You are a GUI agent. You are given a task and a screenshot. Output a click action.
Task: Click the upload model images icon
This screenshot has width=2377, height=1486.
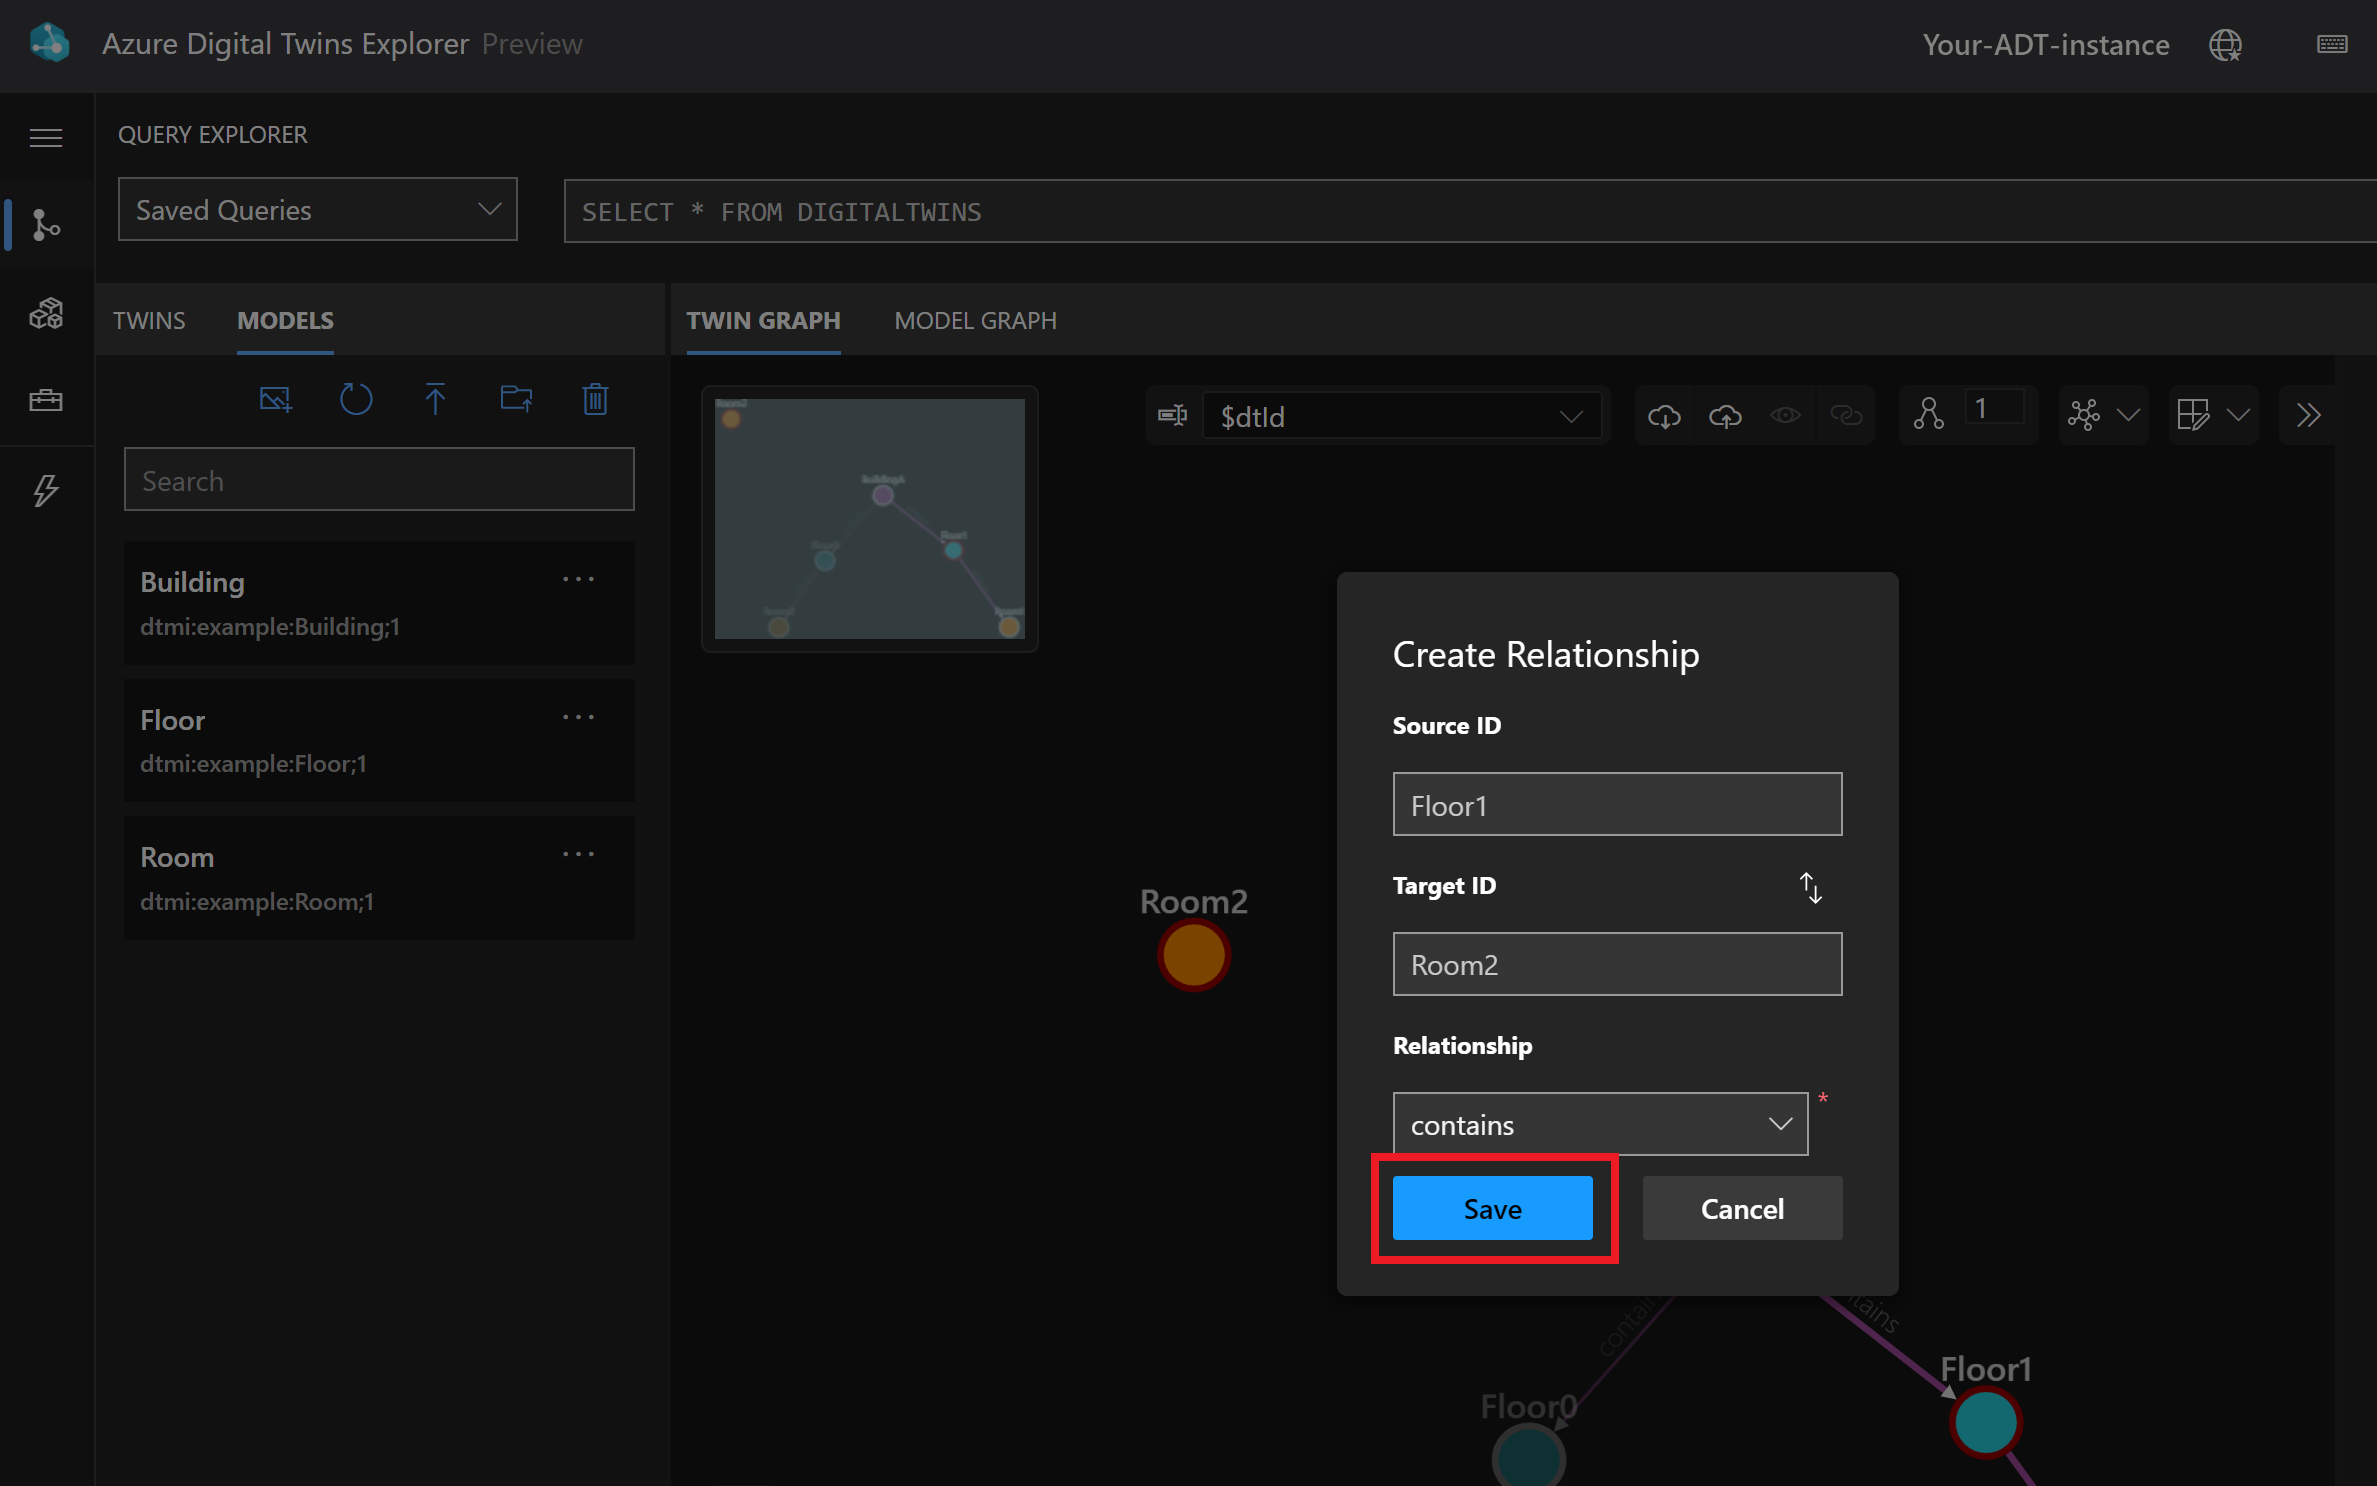[x=275, y=400]
